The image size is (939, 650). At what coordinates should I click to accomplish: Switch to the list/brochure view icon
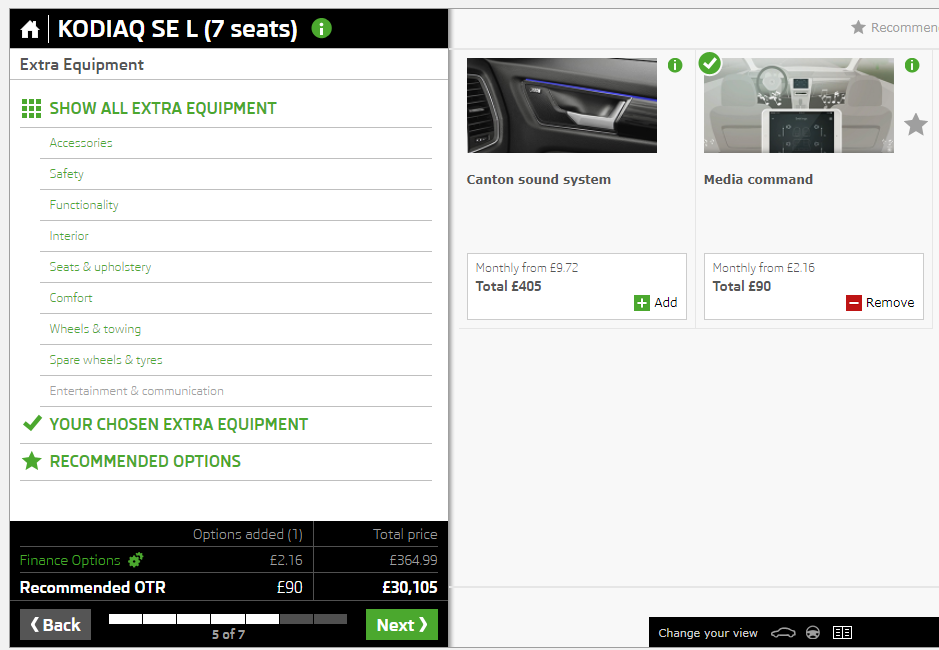click(x=843, y=633)
